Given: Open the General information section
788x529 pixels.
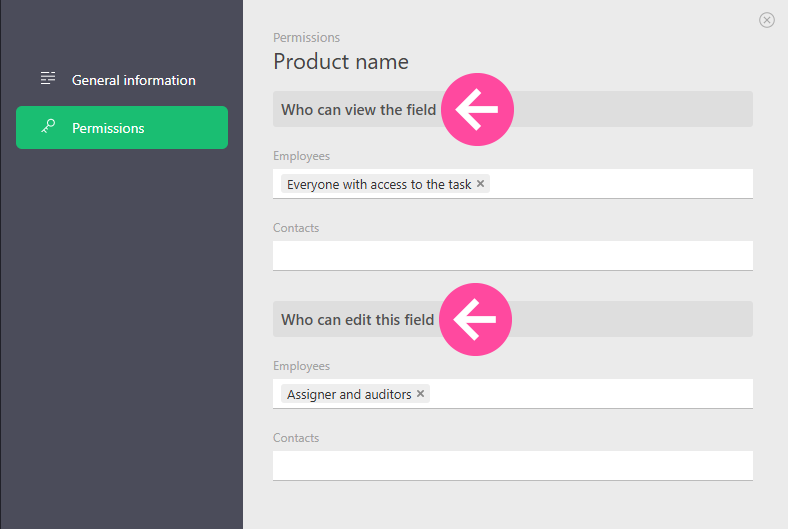Looking at the screenshot, I should point(133,80).
